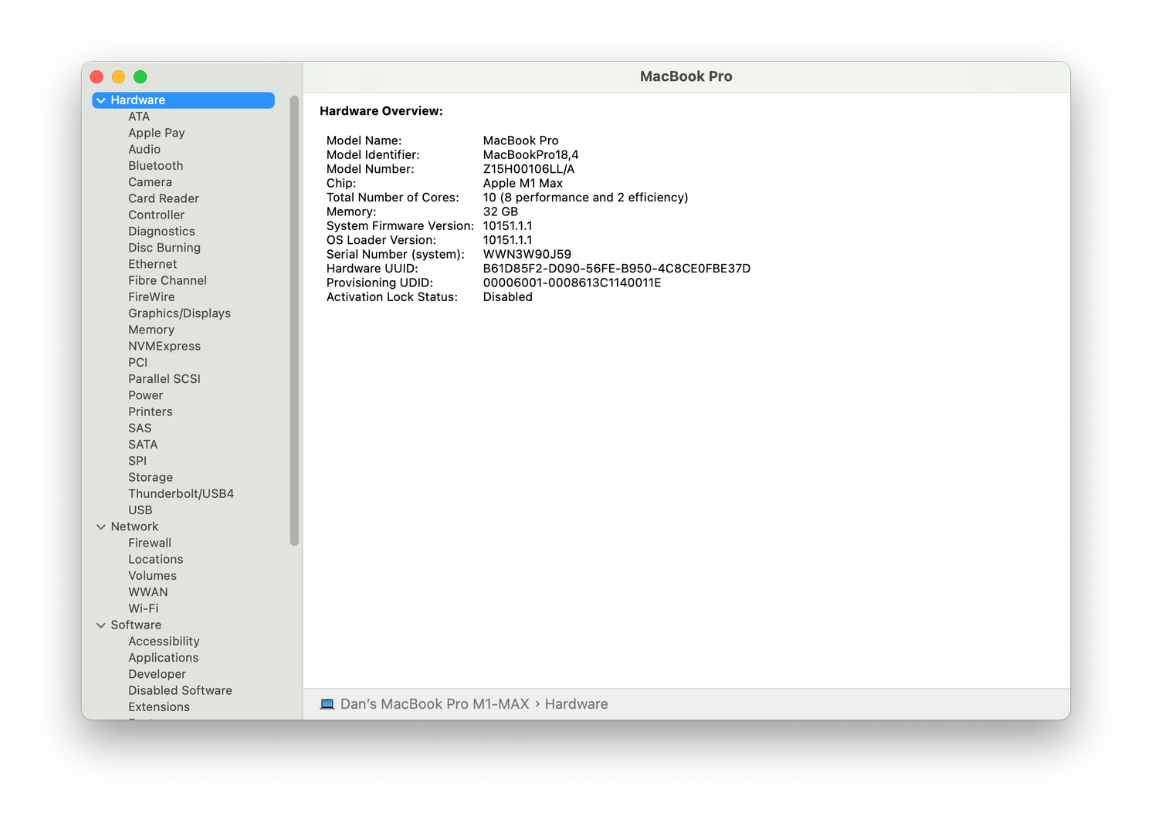The width and height of the screenshot is (1151, 820).
Task: Select Fibre Channel in sidebar
Action: pos(167,280)
